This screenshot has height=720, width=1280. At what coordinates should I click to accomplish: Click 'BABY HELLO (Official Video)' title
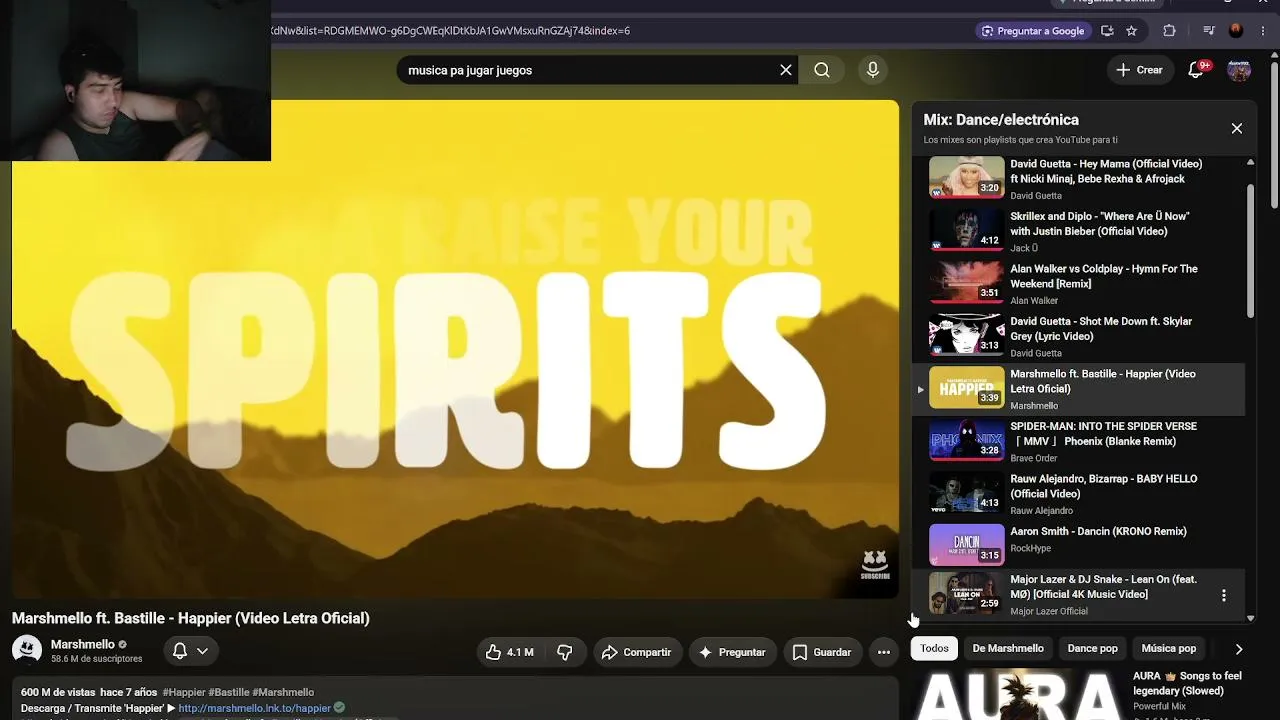(1103, 486)
